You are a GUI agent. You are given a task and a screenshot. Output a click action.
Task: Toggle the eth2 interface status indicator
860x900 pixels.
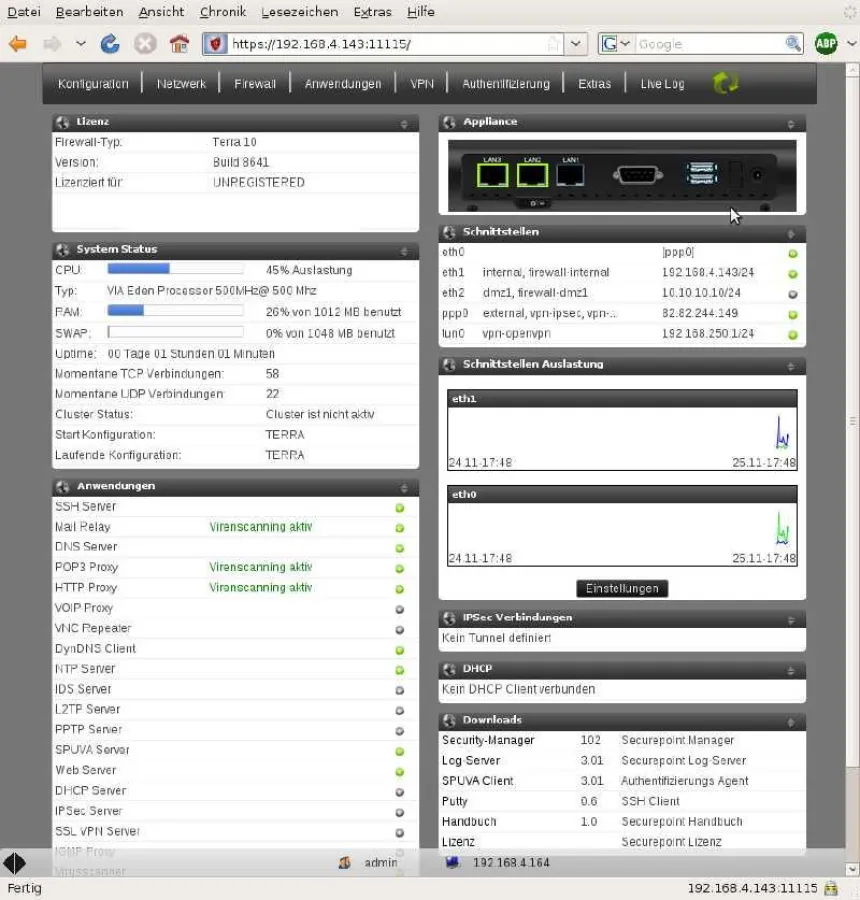793,294
